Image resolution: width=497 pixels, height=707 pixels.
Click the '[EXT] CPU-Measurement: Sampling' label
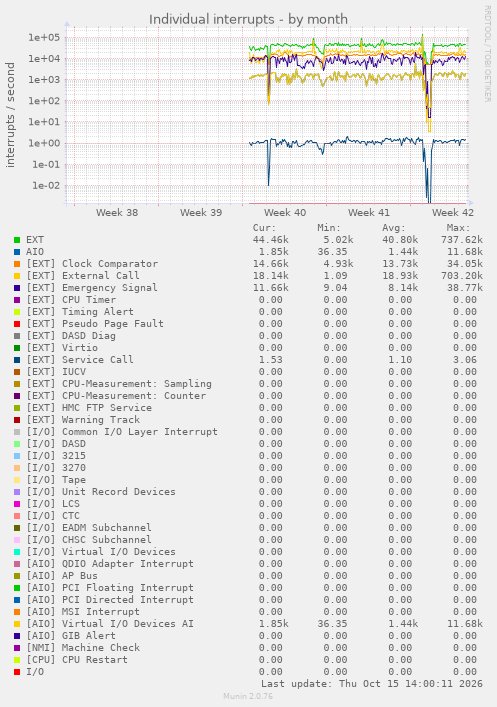(119, 384)
